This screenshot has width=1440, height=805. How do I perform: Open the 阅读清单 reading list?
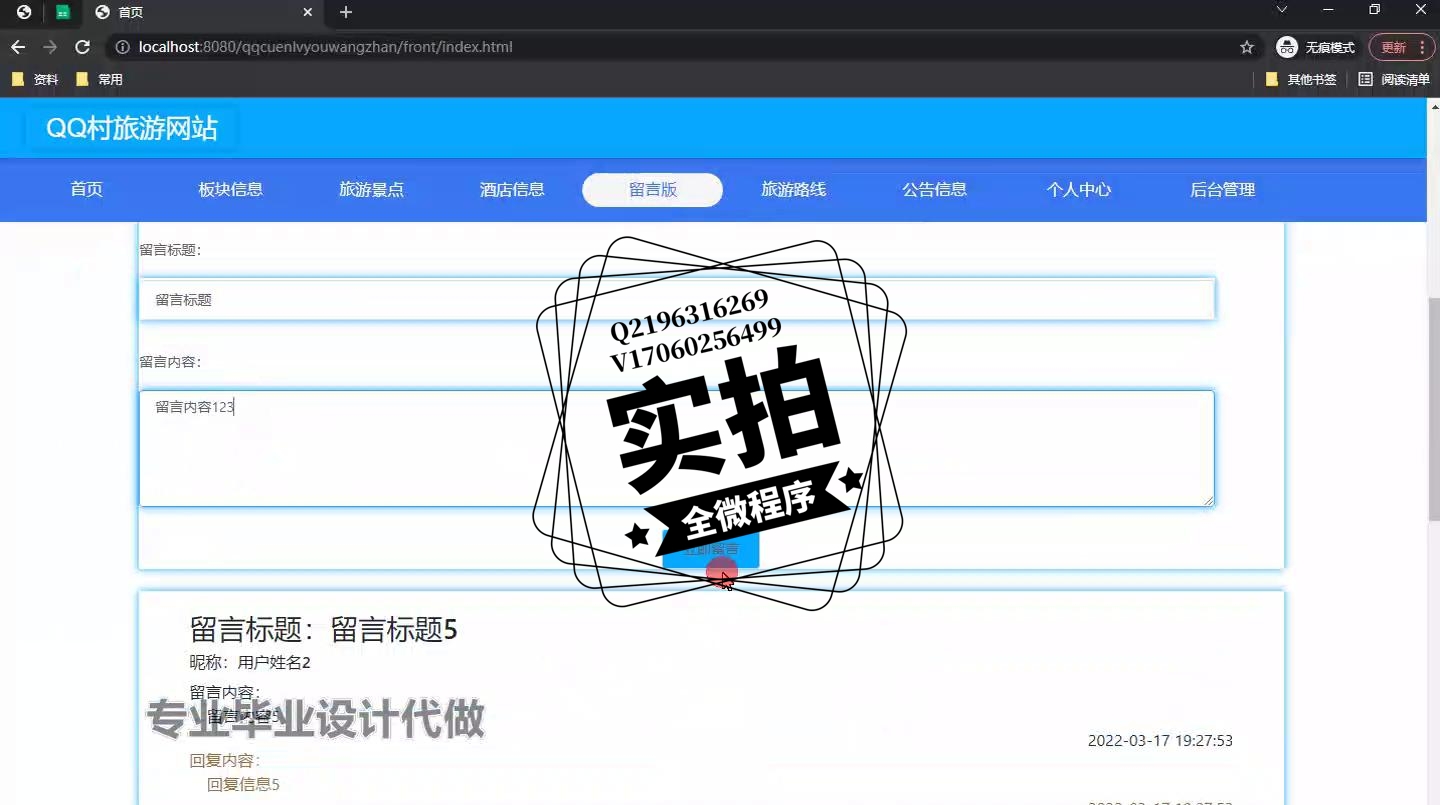point(1394,79)
